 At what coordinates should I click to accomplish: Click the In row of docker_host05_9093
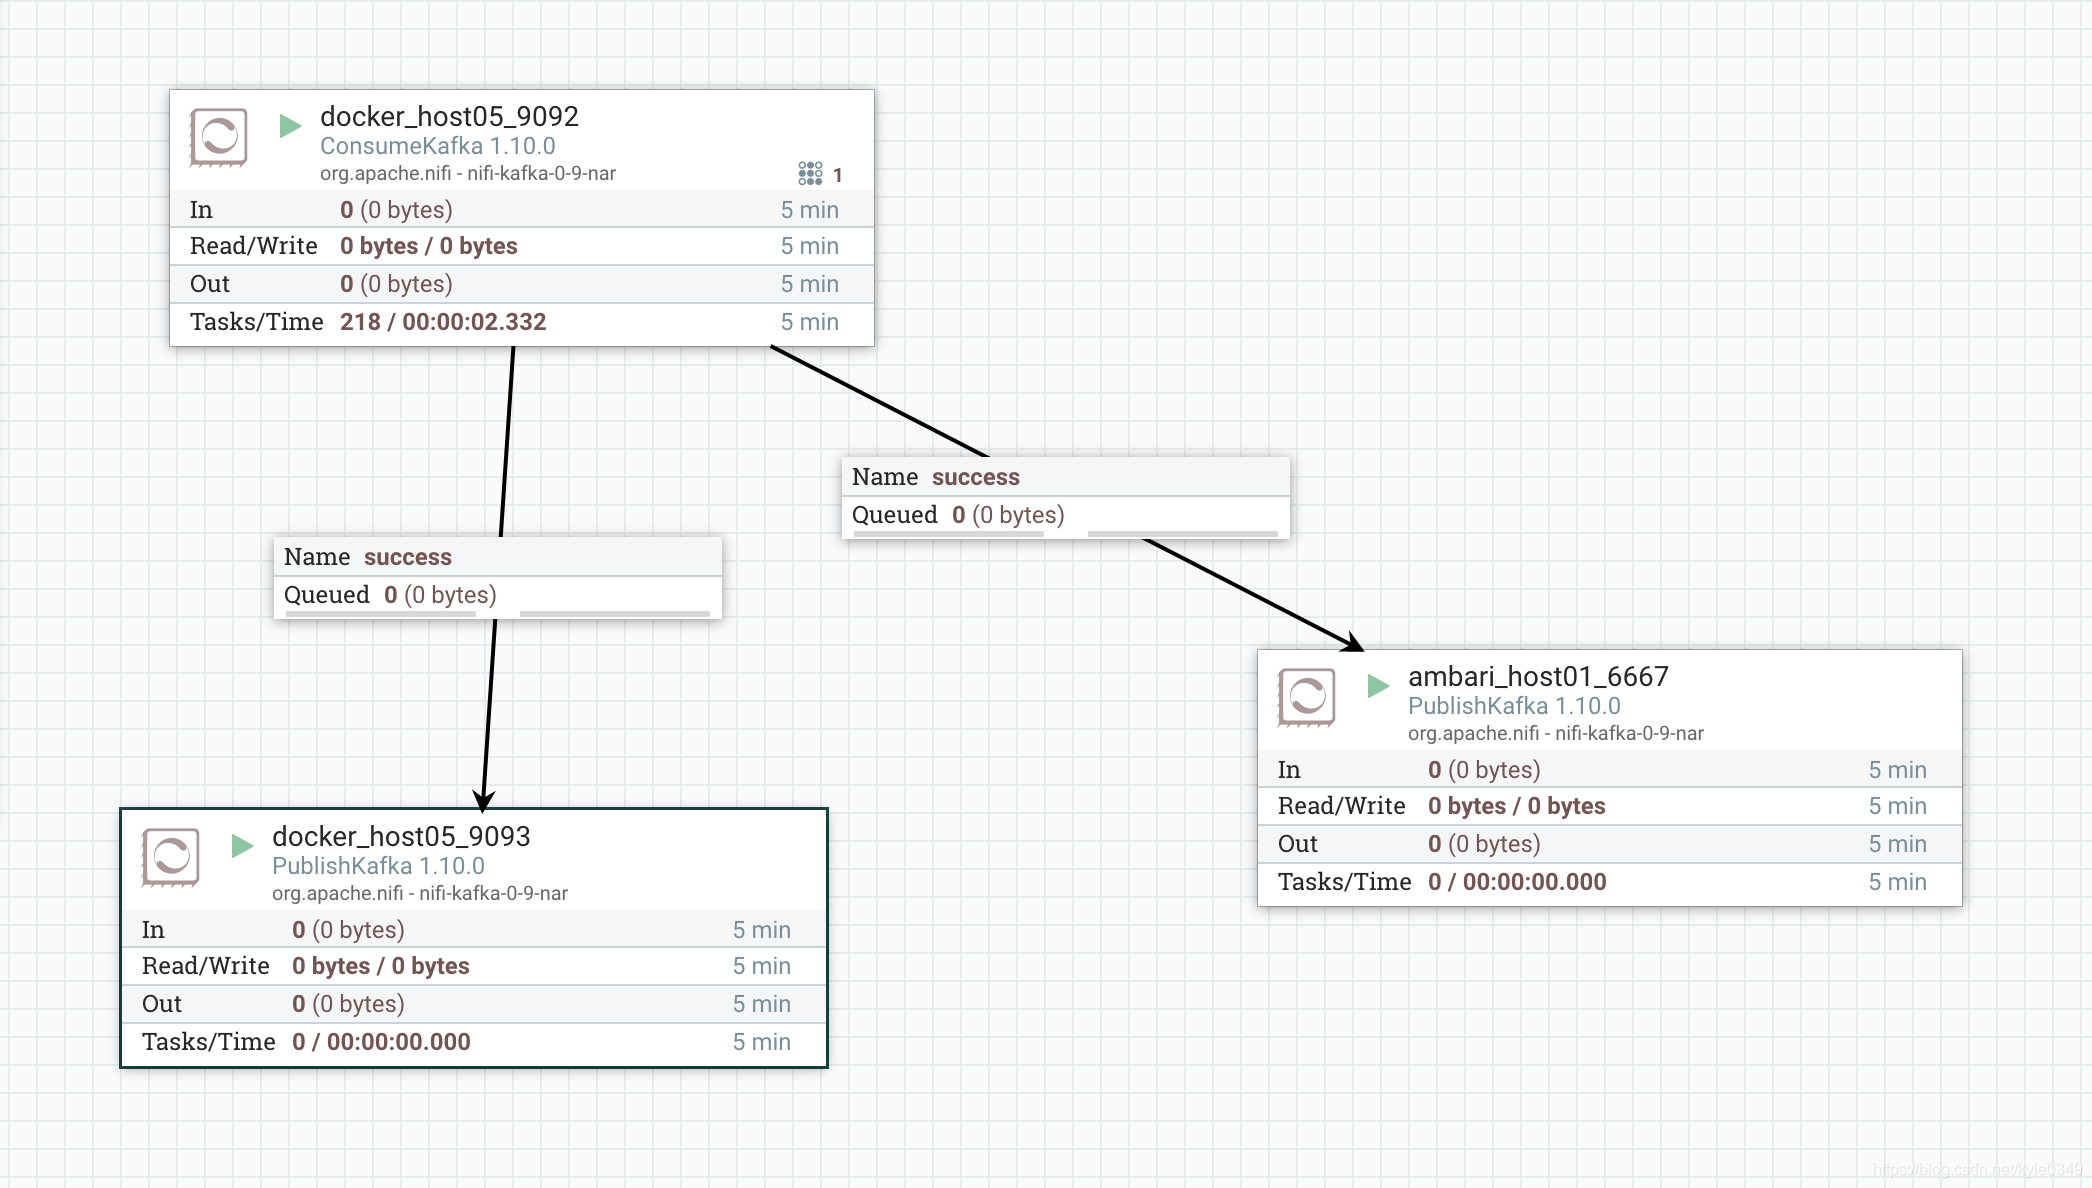click(x=474, y=929)
